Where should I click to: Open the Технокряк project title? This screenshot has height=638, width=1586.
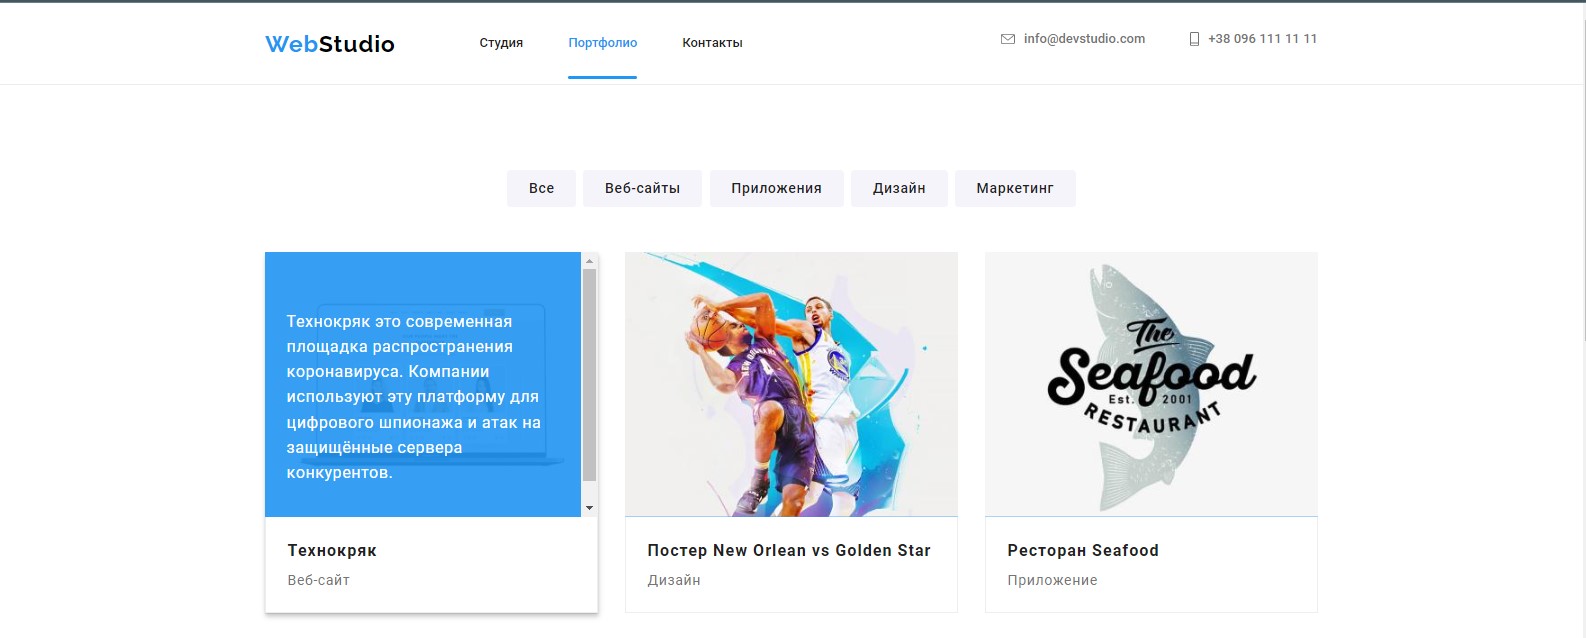[332, 550]
